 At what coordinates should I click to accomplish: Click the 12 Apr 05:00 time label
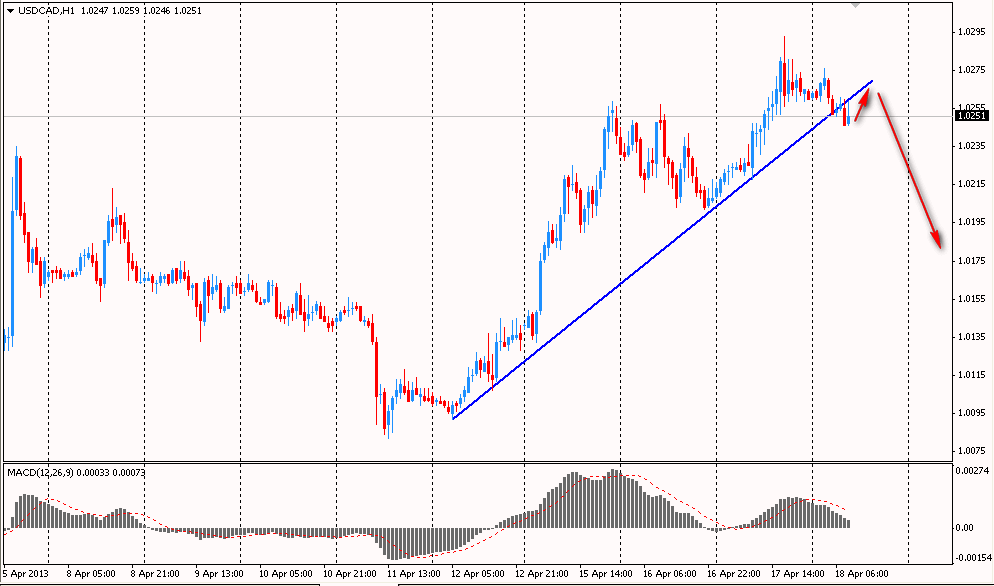click(x=478, y=574)
